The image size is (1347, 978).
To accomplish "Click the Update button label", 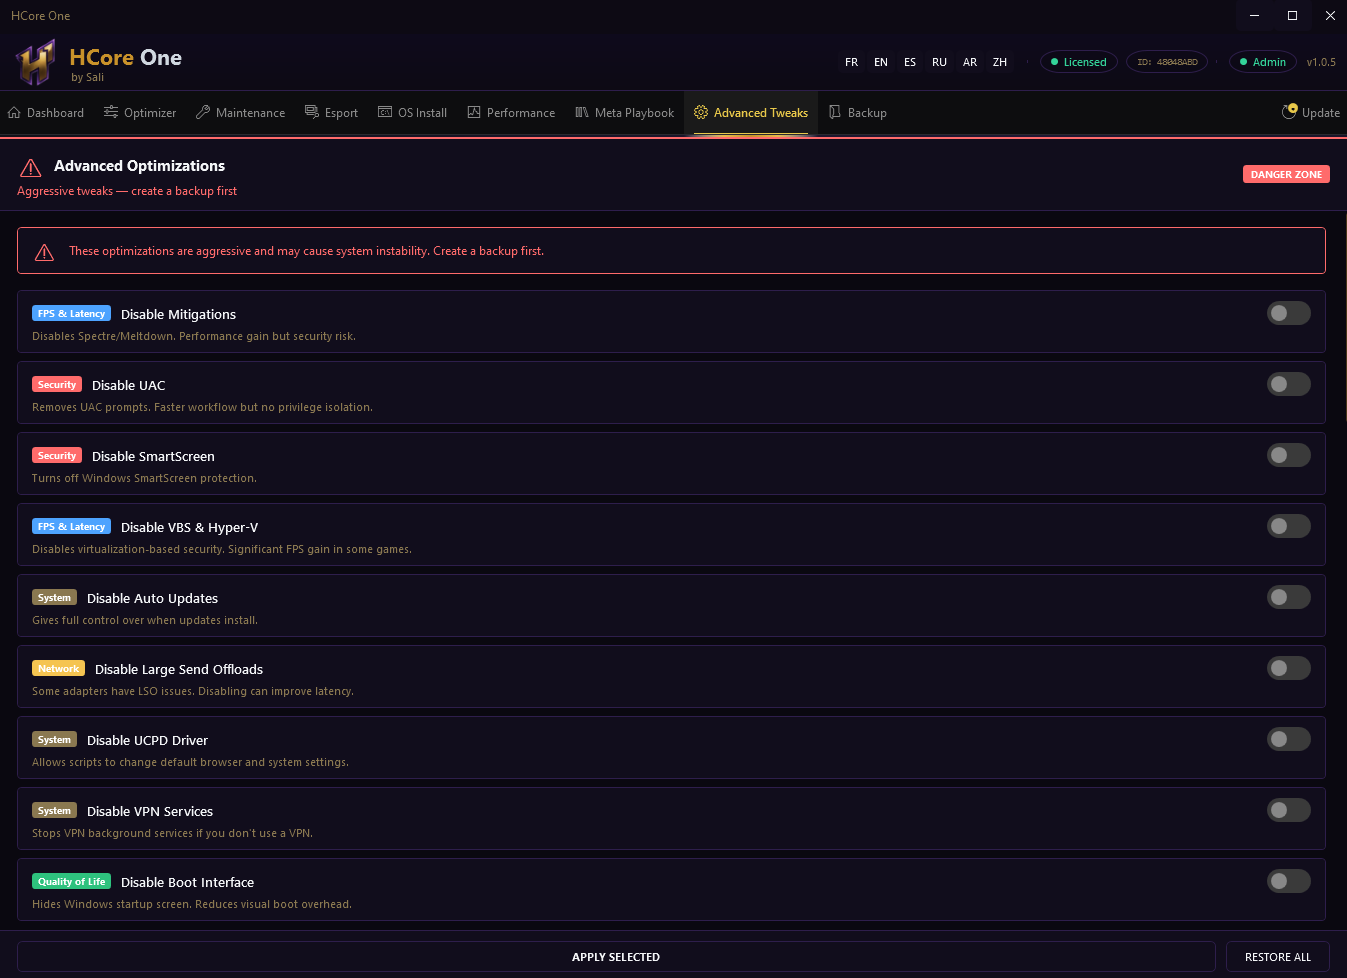I will [1321, 113].
